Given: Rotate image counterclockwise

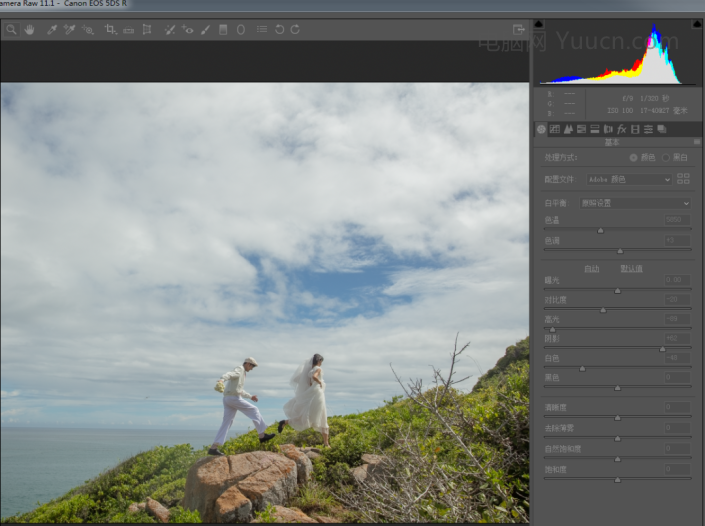Looking at the screenshot, I should (279, 30).
